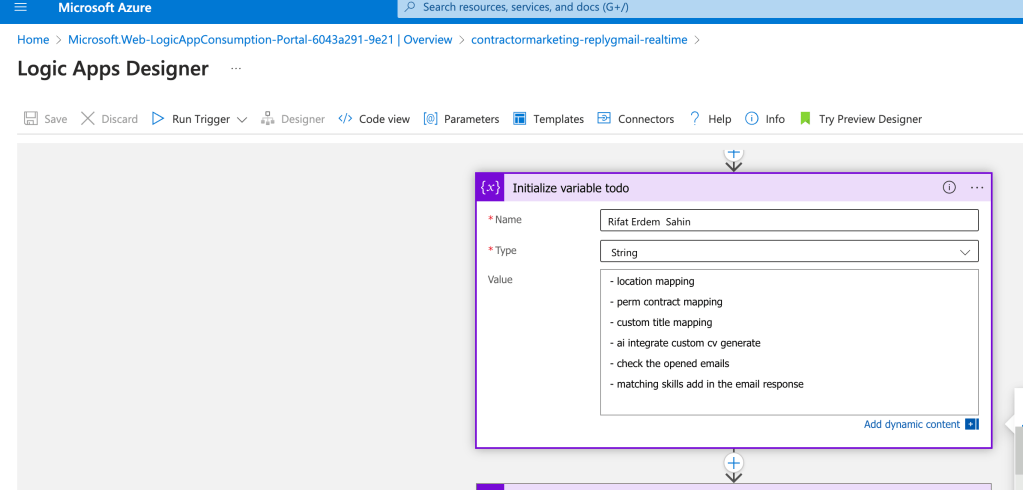
Task: Open Microsoft.Web-LogicAppConsumption-Portal Overview breadcrumb
Action: (260, 39)
